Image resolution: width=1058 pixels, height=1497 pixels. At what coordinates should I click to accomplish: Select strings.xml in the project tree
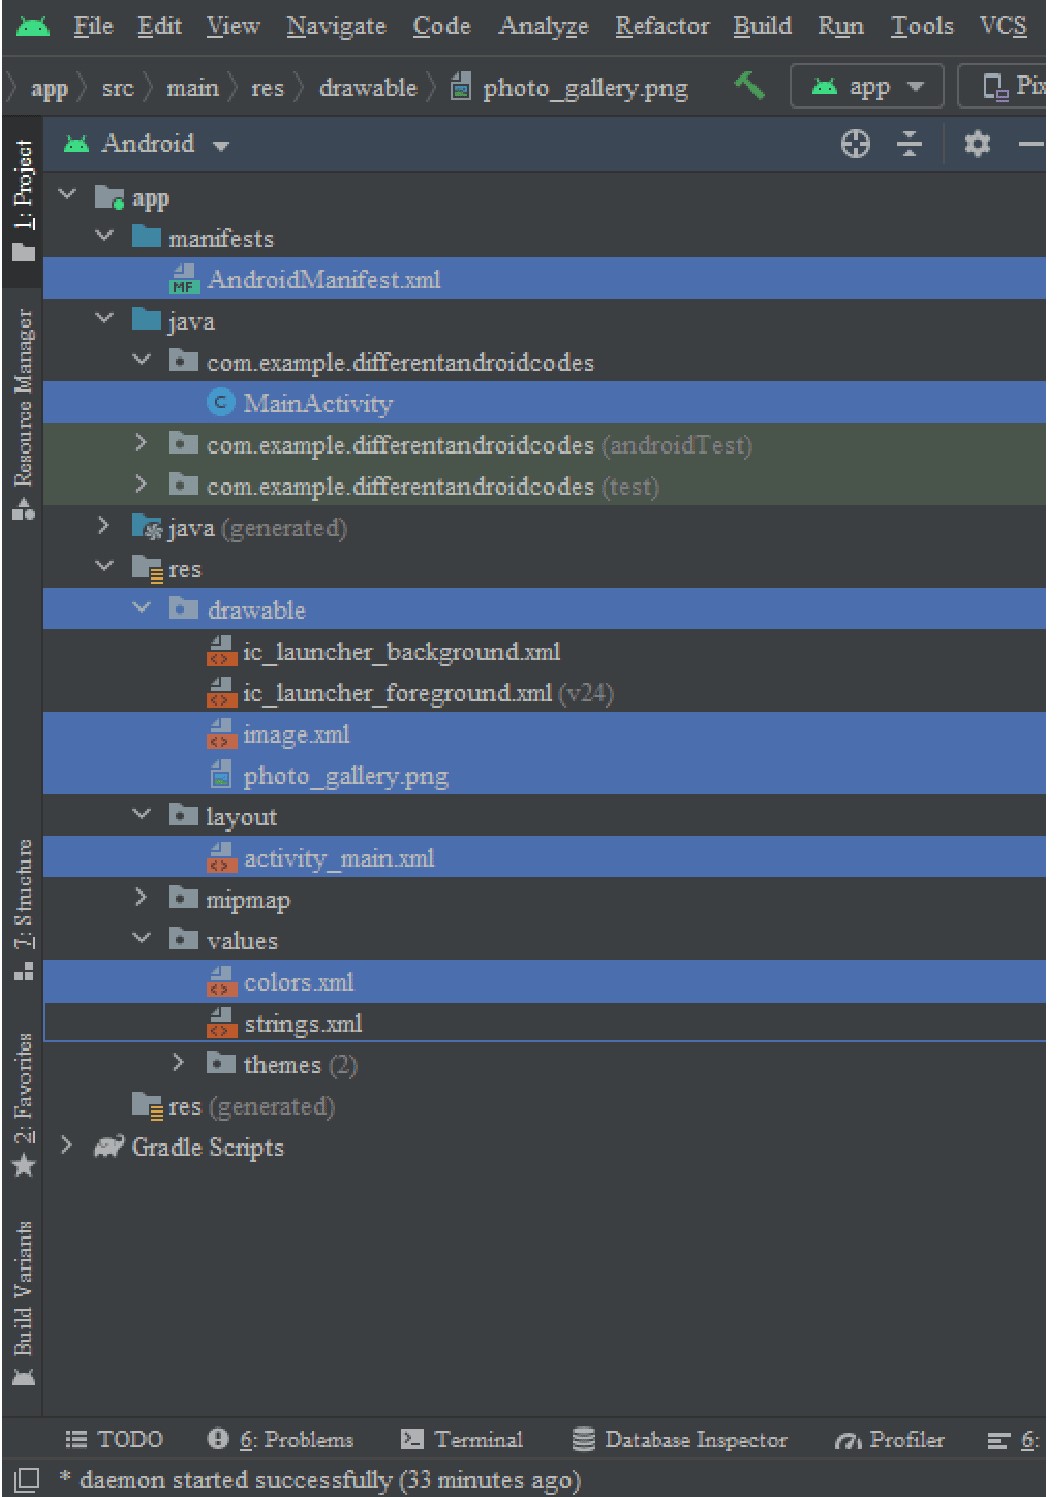click(304, 1023)
